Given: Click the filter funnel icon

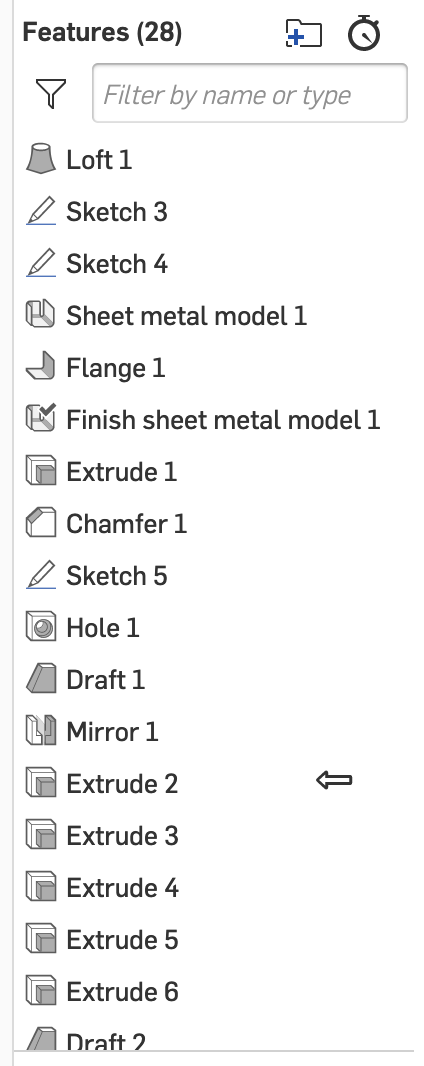Looking at the screenshot, I should [x=51, y=93].
